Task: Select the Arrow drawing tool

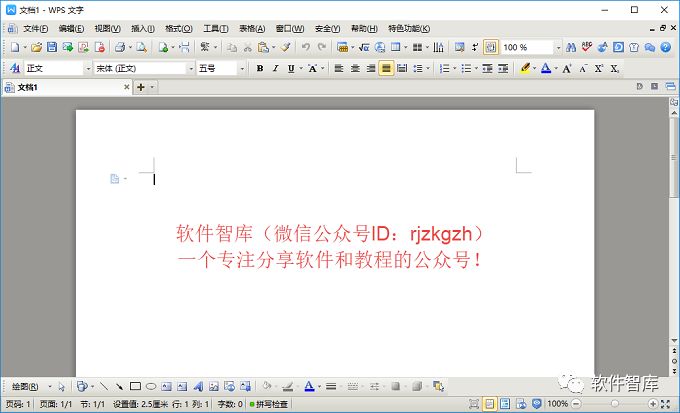Action: tap(119, 386)
